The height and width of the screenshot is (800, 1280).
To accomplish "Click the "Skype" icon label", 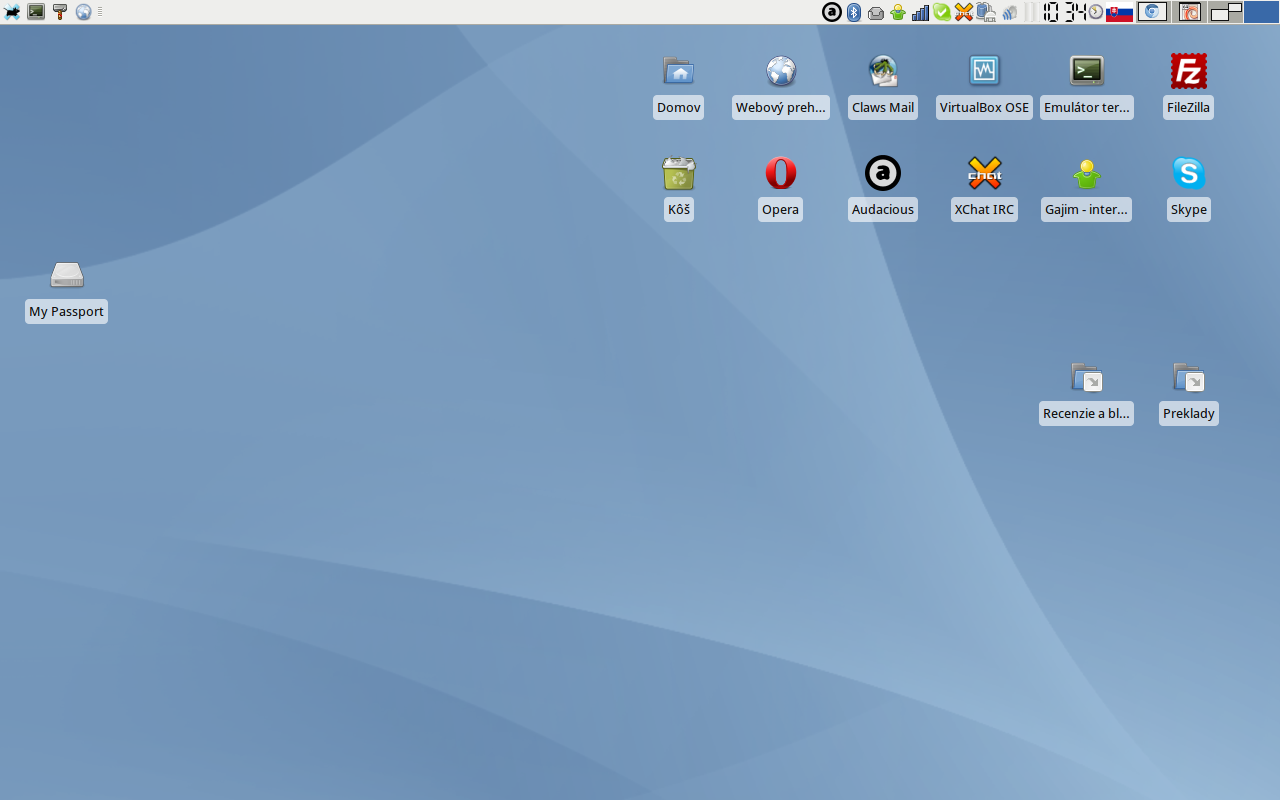I will coord(1189,209).
